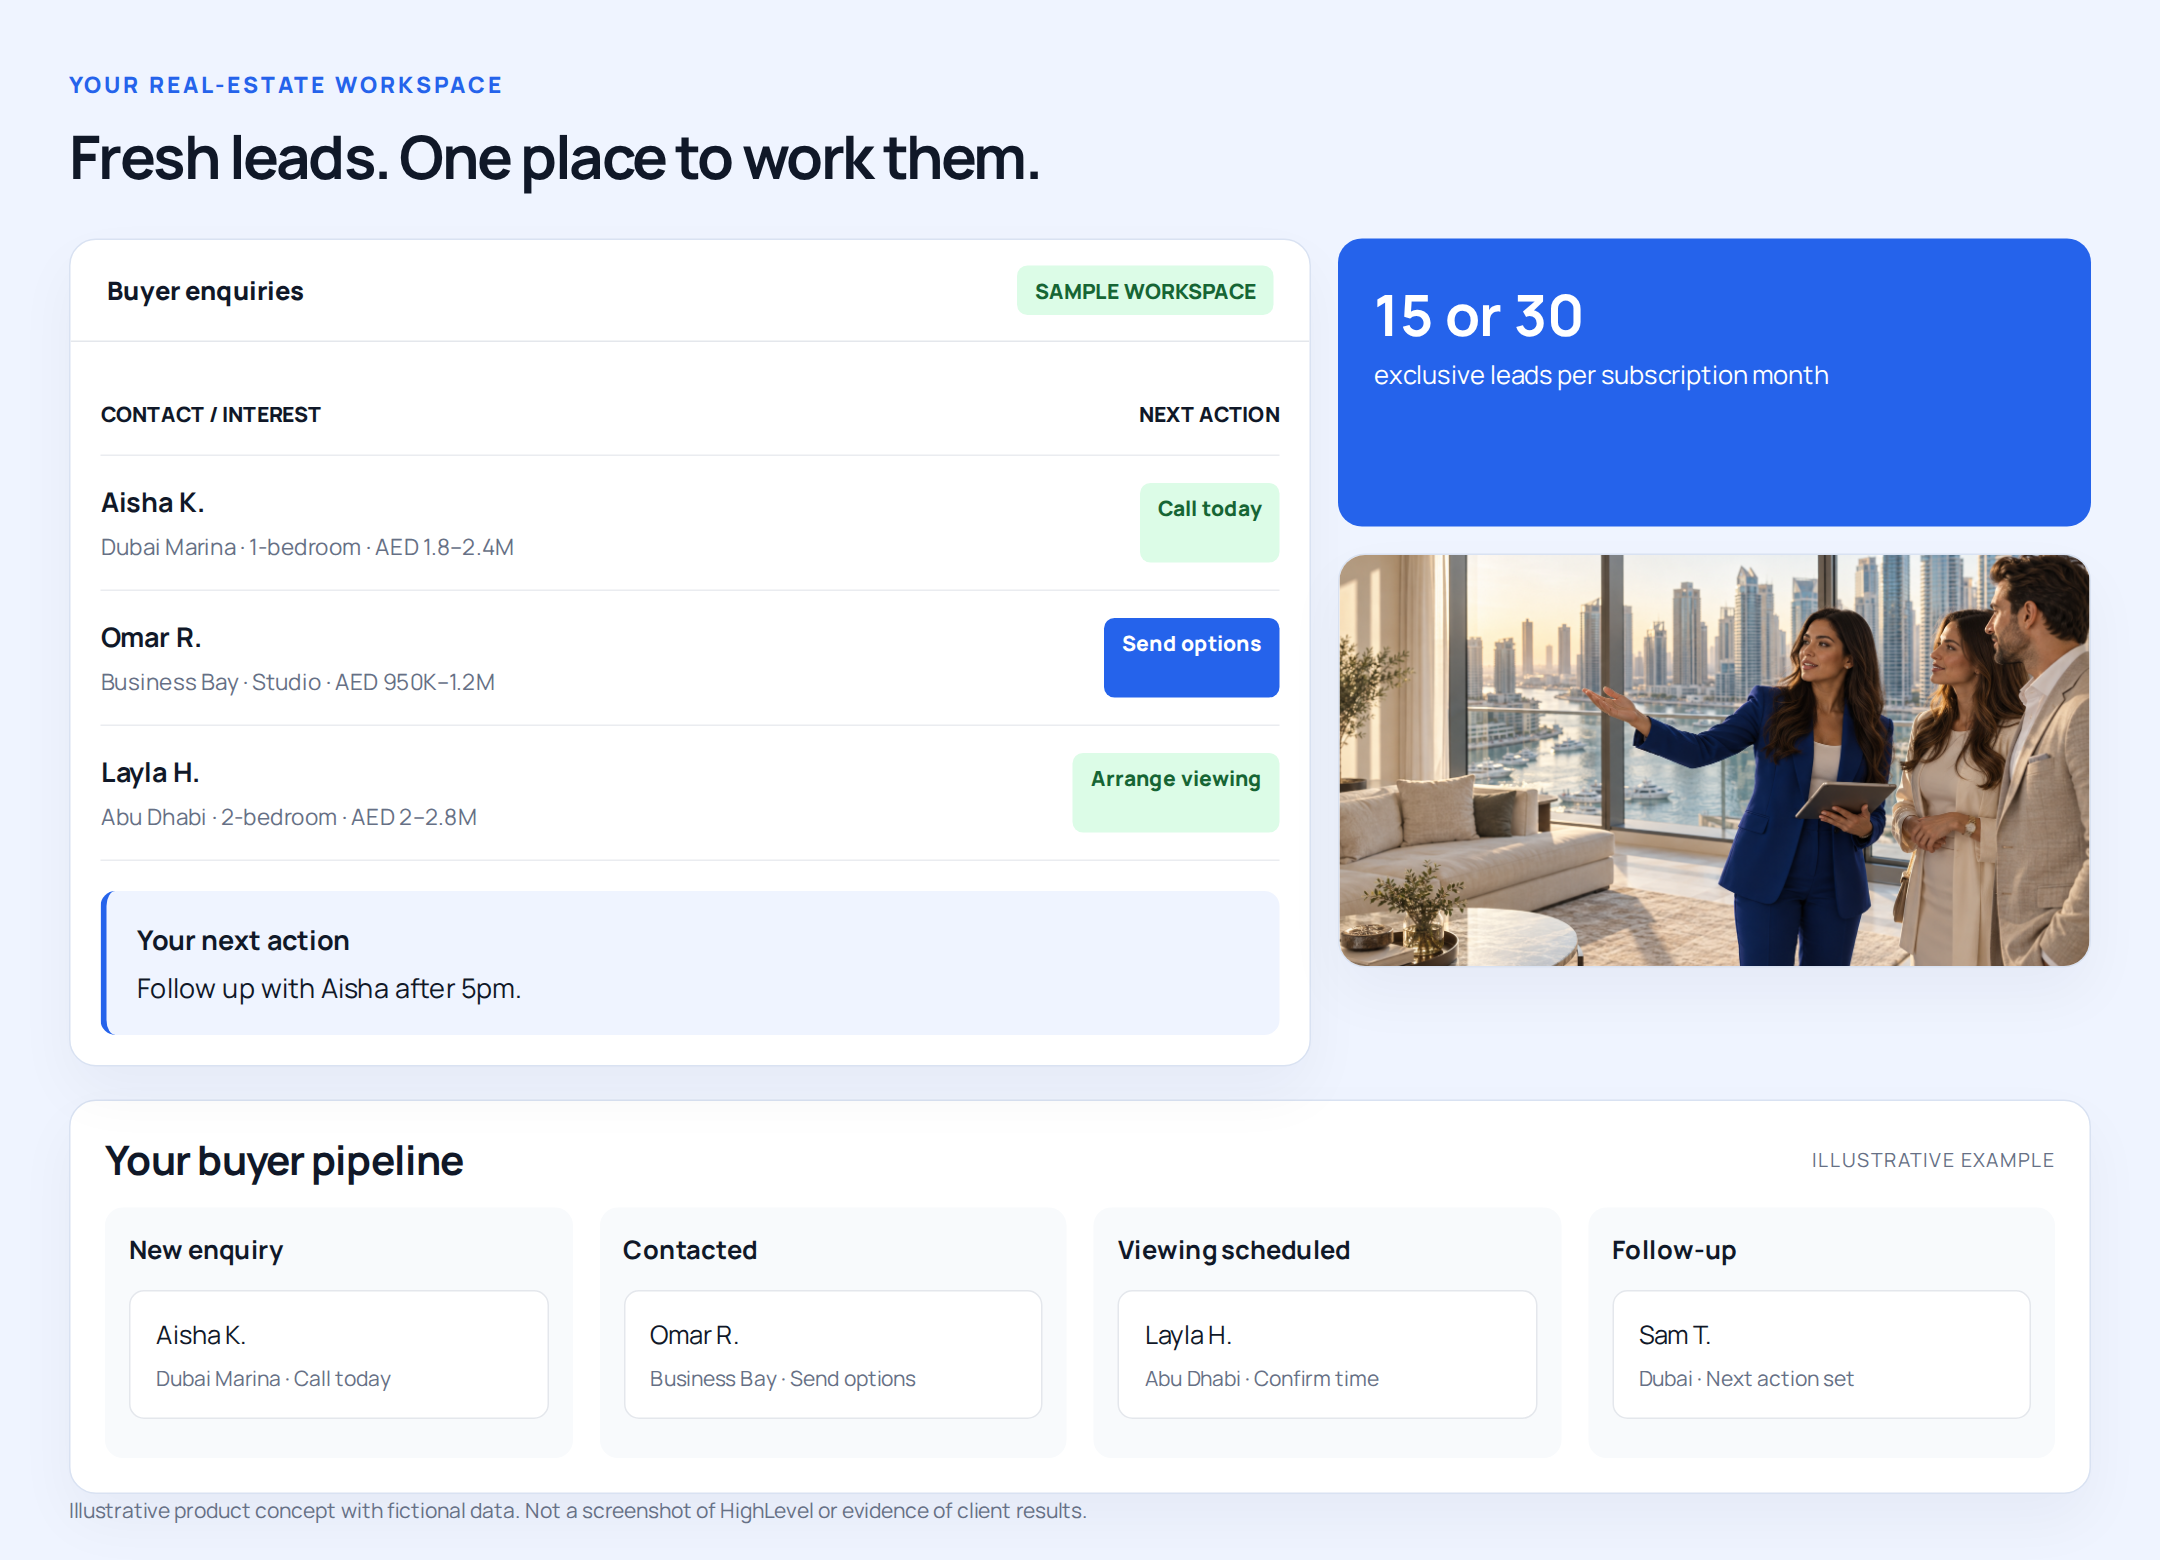Click exclusive leads per subscription month text

pos(1601,375)
